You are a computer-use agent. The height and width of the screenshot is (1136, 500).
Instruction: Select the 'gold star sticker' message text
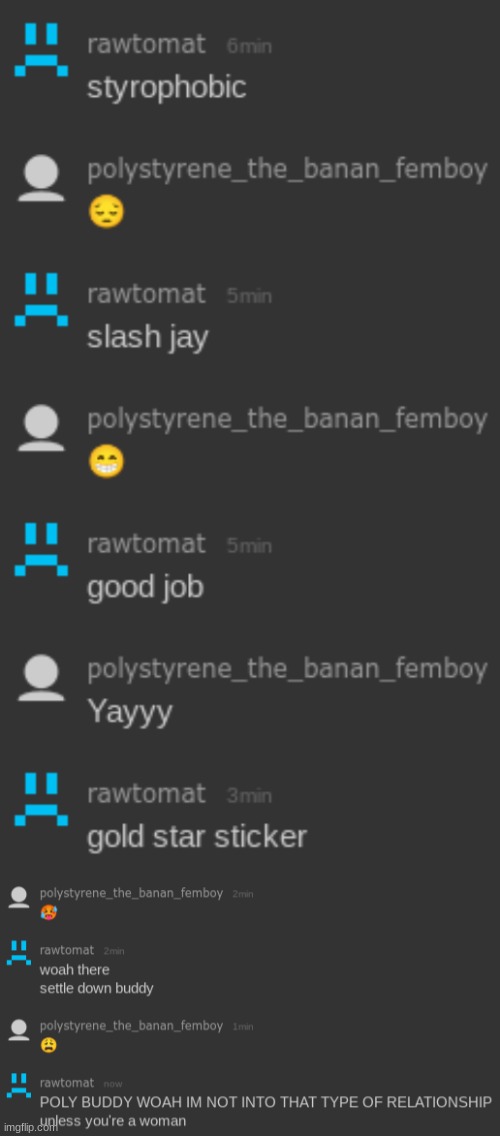(x=197, y=837)
